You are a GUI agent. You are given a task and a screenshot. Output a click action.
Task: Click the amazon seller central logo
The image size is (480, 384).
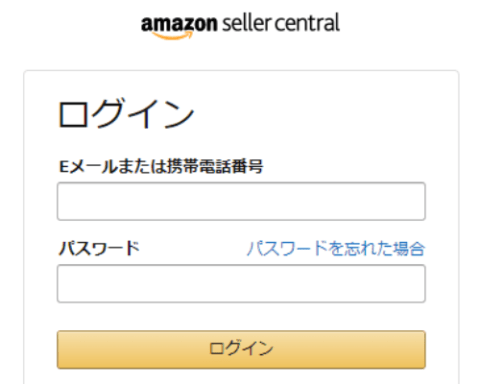240,25
